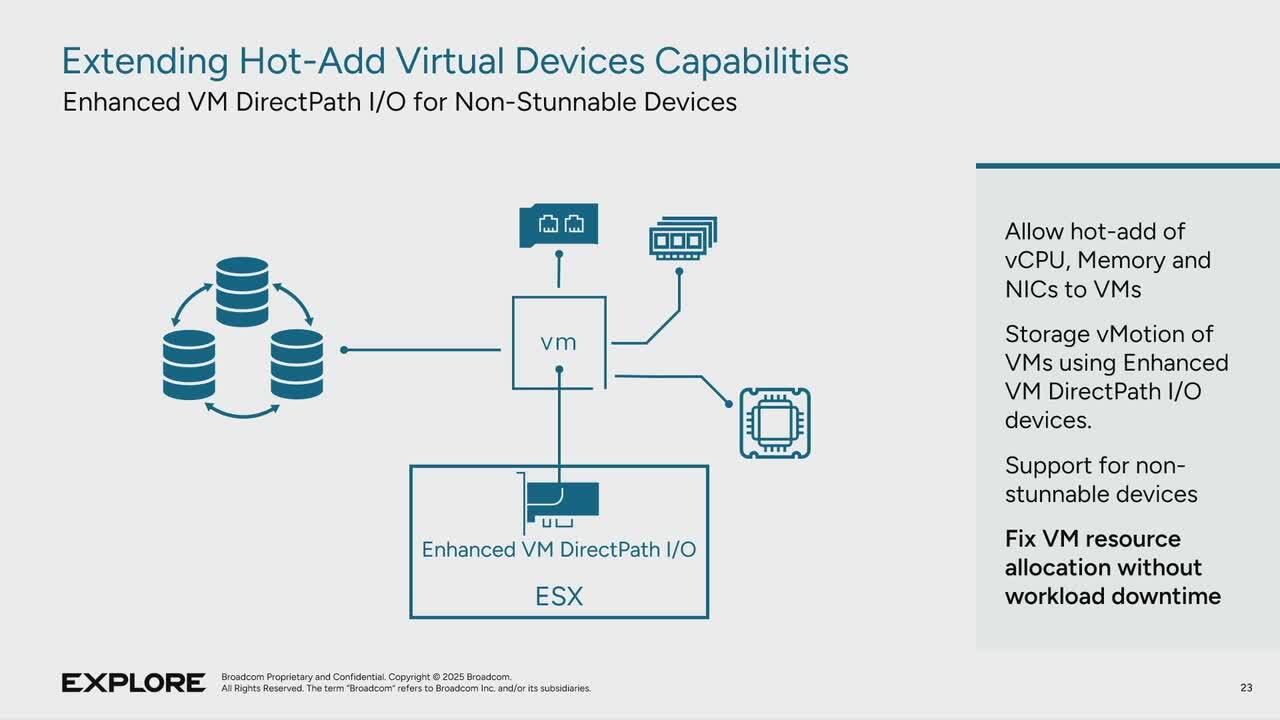The height and width of the screenshot is (720, 1280).
Task: Select the bold Fix VM resource allocation text
Action: 1112,567
